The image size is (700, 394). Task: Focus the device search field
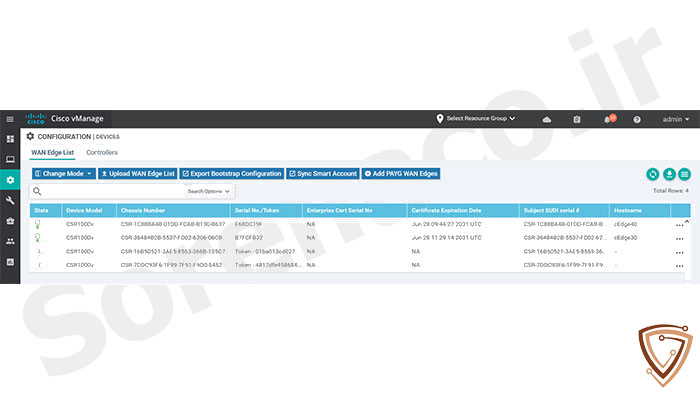pyautogui.click(x=114, y=191)
